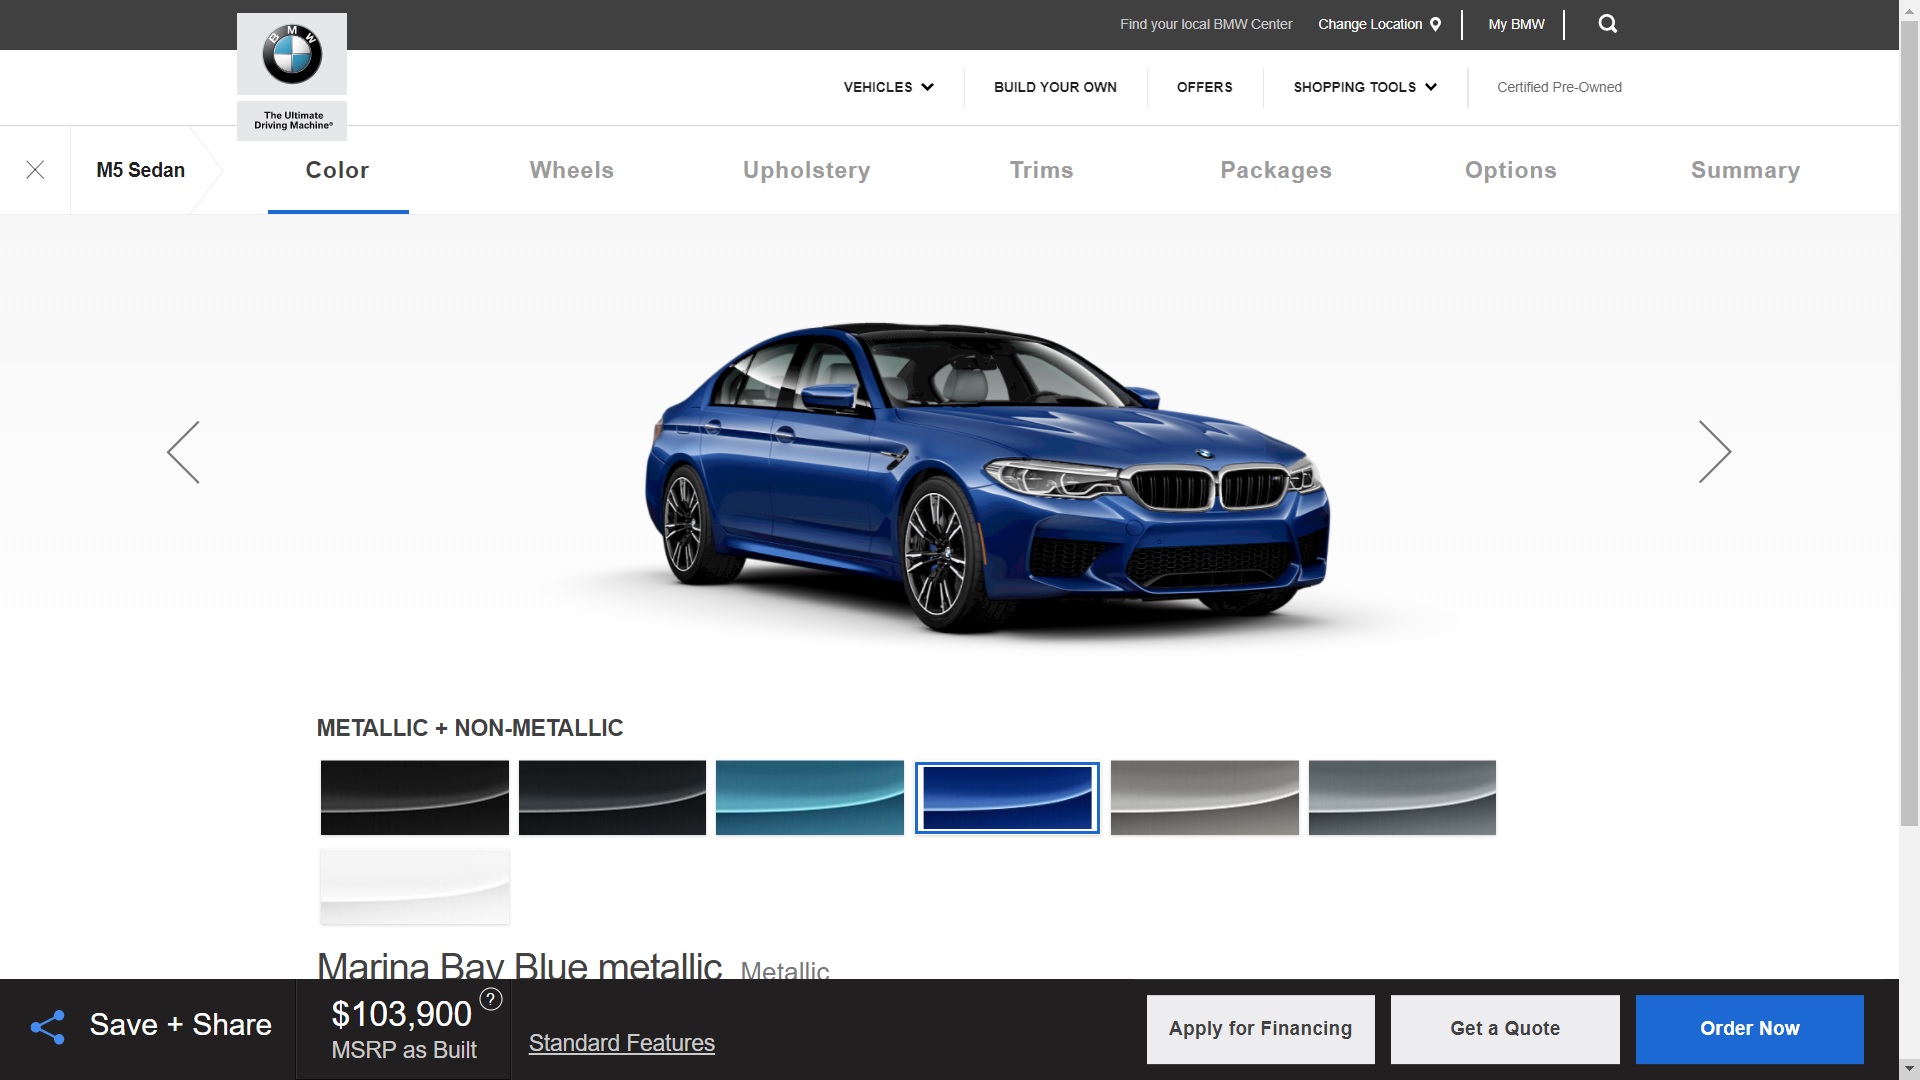Pick the light gray metallic swatch

[1204, 797]
